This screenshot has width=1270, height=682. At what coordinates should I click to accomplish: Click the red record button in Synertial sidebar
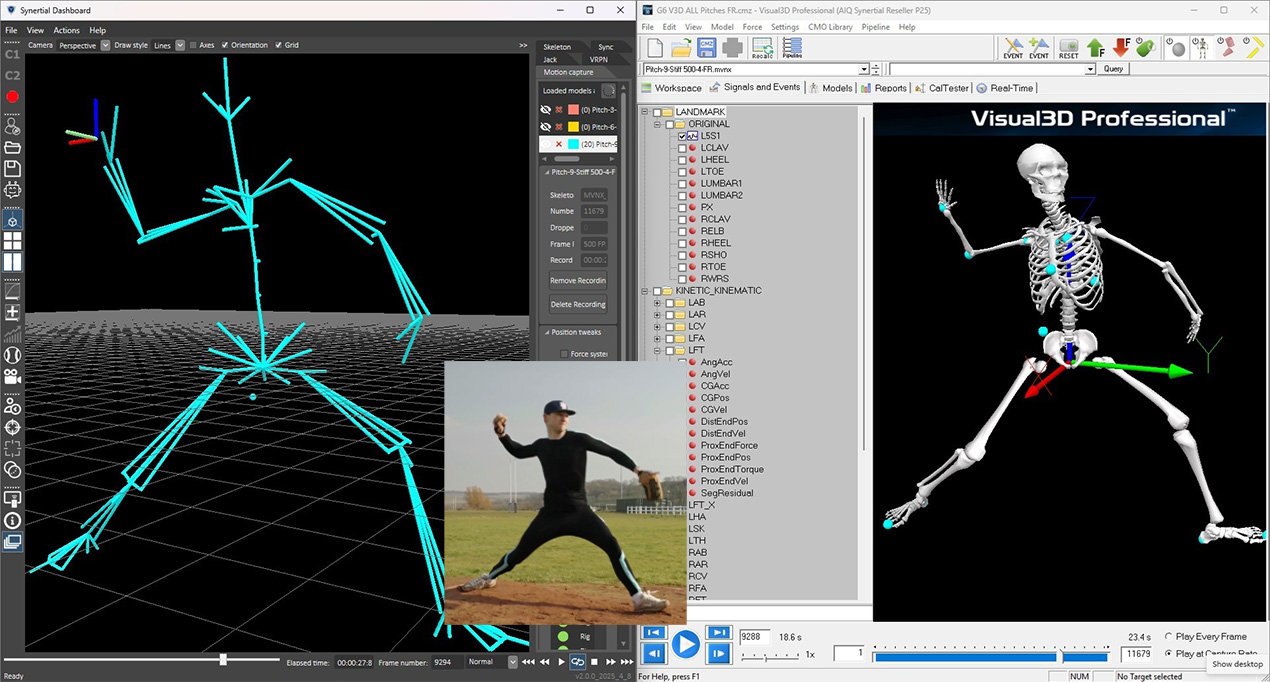pyautogui.click(x=13, y=97)
